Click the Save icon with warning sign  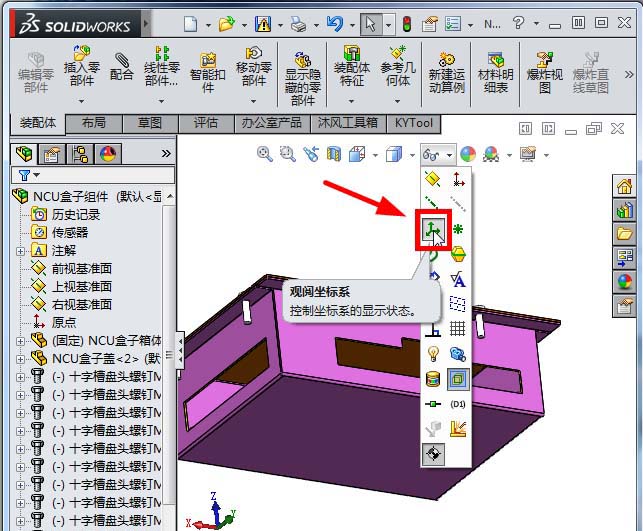pyautogui.click(x=263, y=24)
